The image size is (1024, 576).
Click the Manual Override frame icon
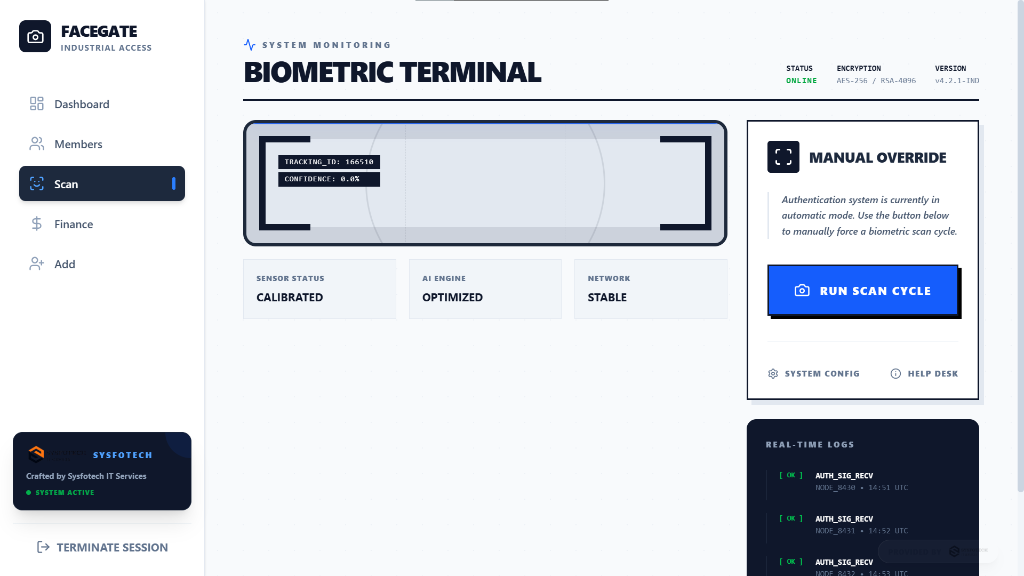[x=783, y=157]
